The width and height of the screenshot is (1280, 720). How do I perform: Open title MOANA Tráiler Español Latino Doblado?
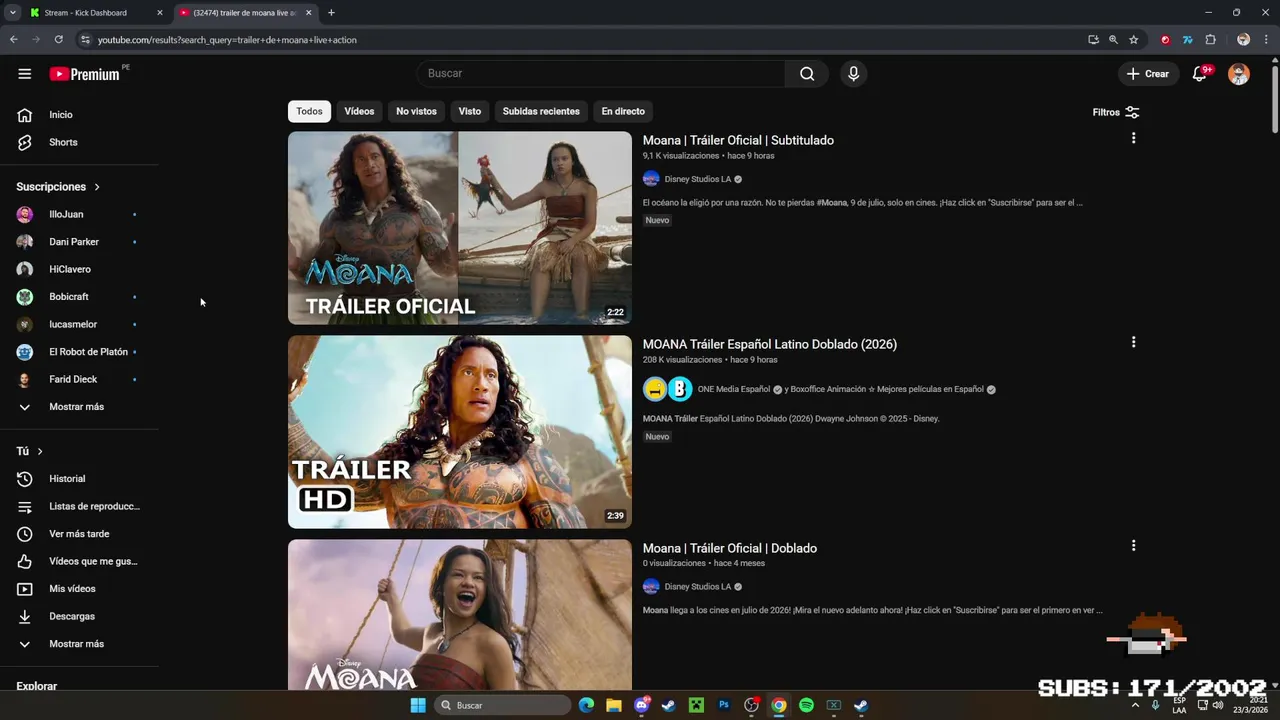[x=769, y=344]
